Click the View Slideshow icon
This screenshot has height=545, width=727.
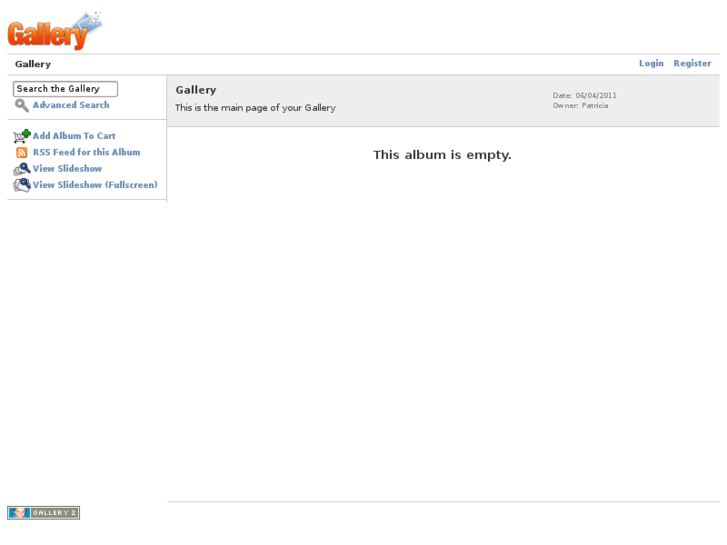pyautogui.click(x=22, y=169)
